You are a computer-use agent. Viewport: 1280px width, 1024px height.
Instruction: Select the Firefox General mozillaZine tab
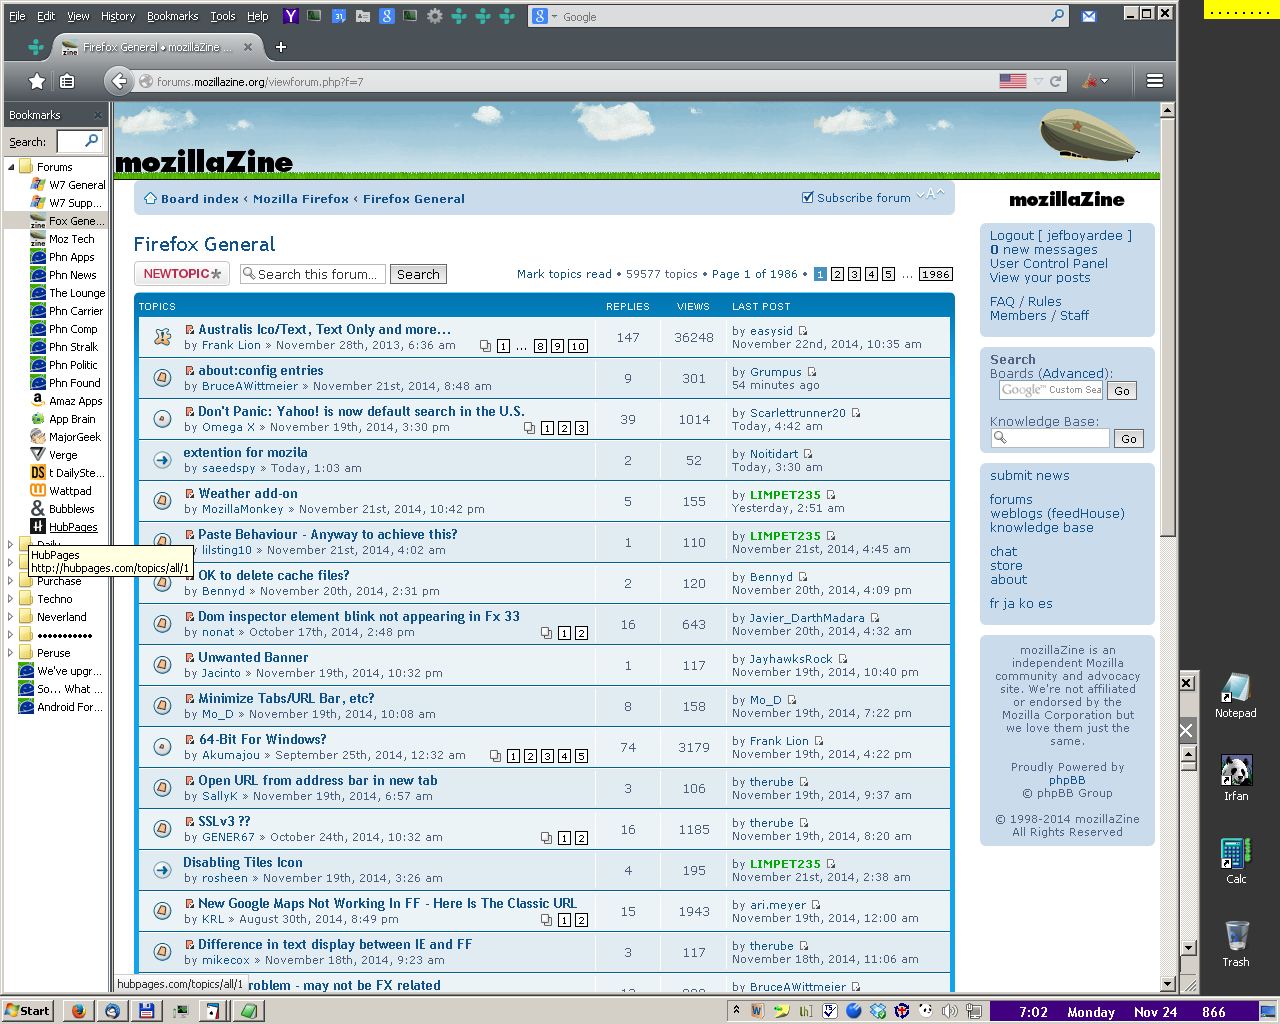pyautogui.click(x=157, y=47)
